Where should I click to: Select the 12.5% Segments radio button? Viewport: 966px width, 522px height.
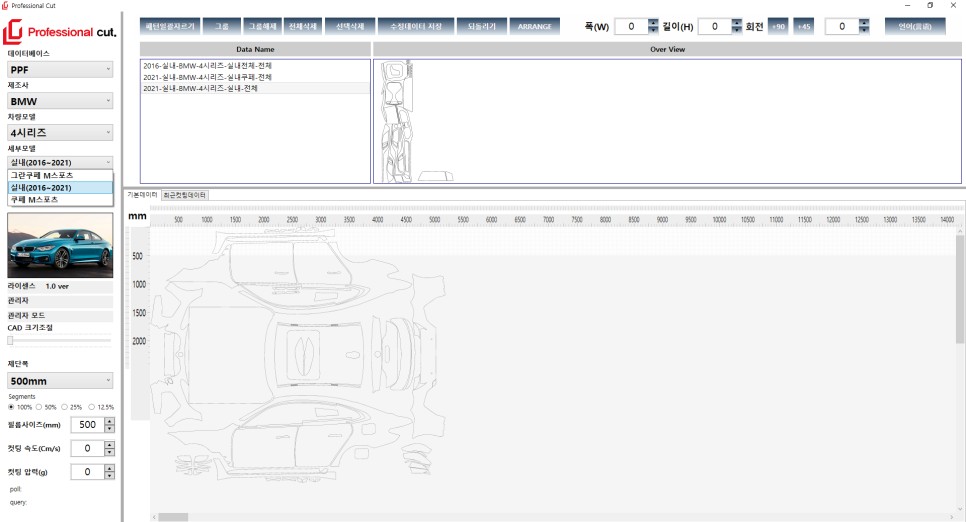click(x=91, y=407)
